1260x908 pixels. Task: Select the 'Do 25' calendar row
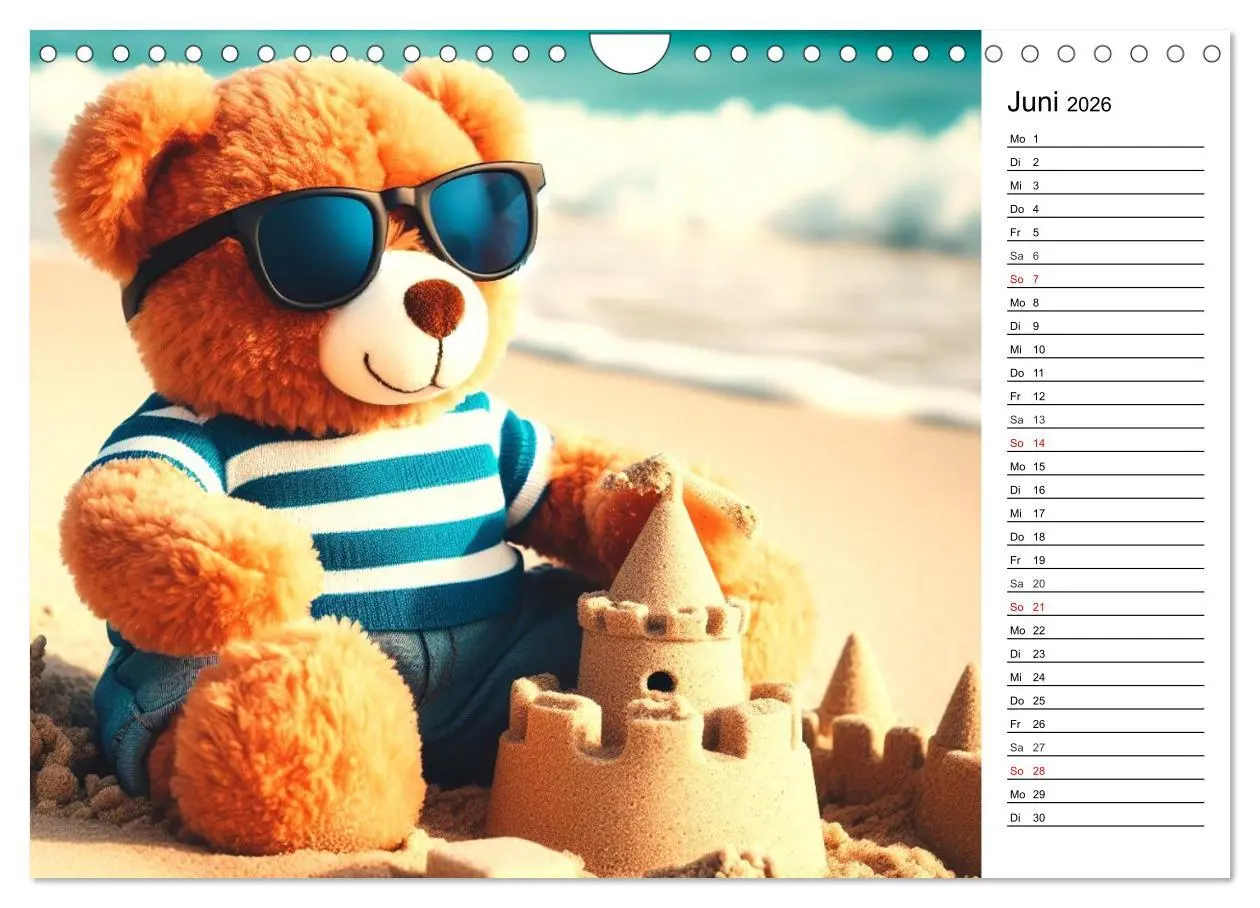click(x=1105, y=700)
